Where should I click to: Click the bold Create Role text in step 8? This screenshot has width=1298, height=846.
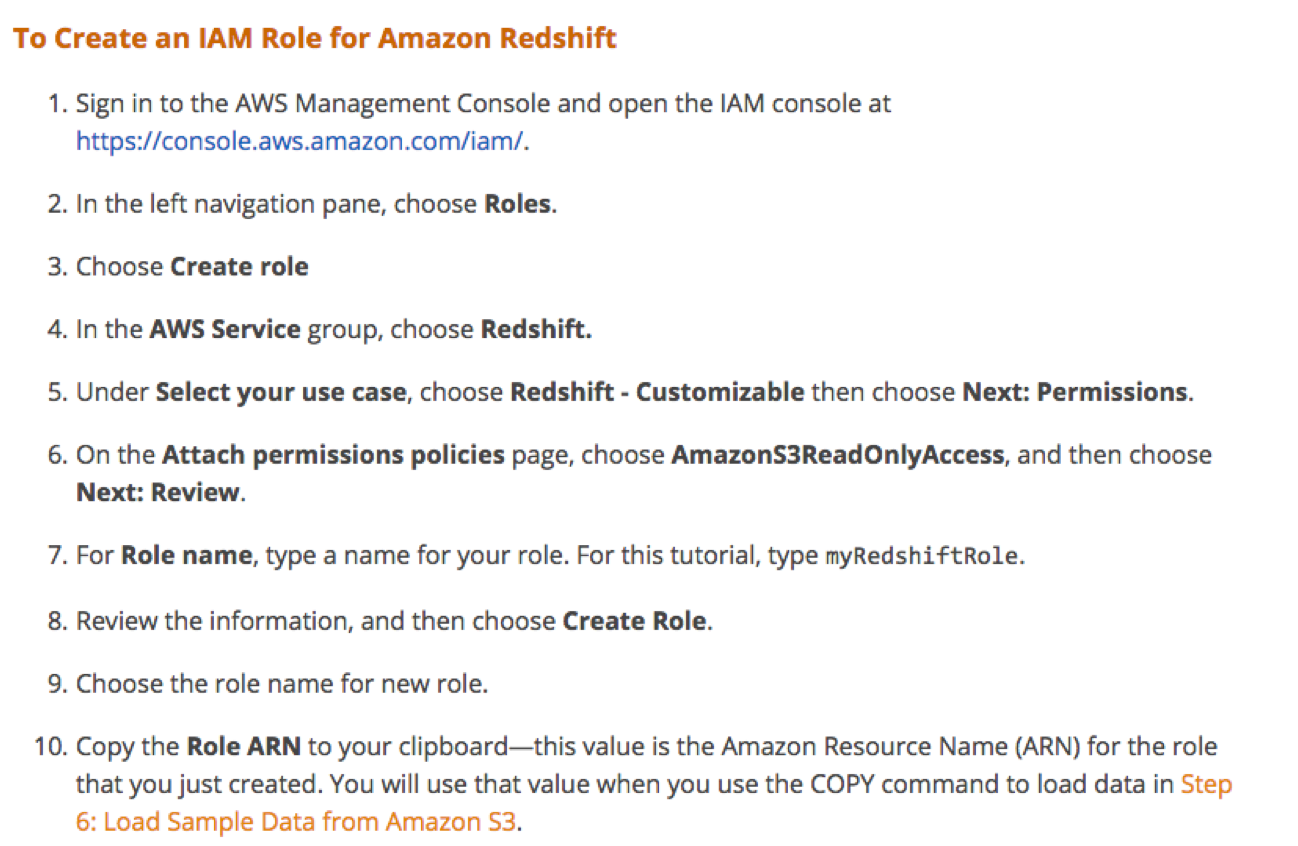click(635, 621)
